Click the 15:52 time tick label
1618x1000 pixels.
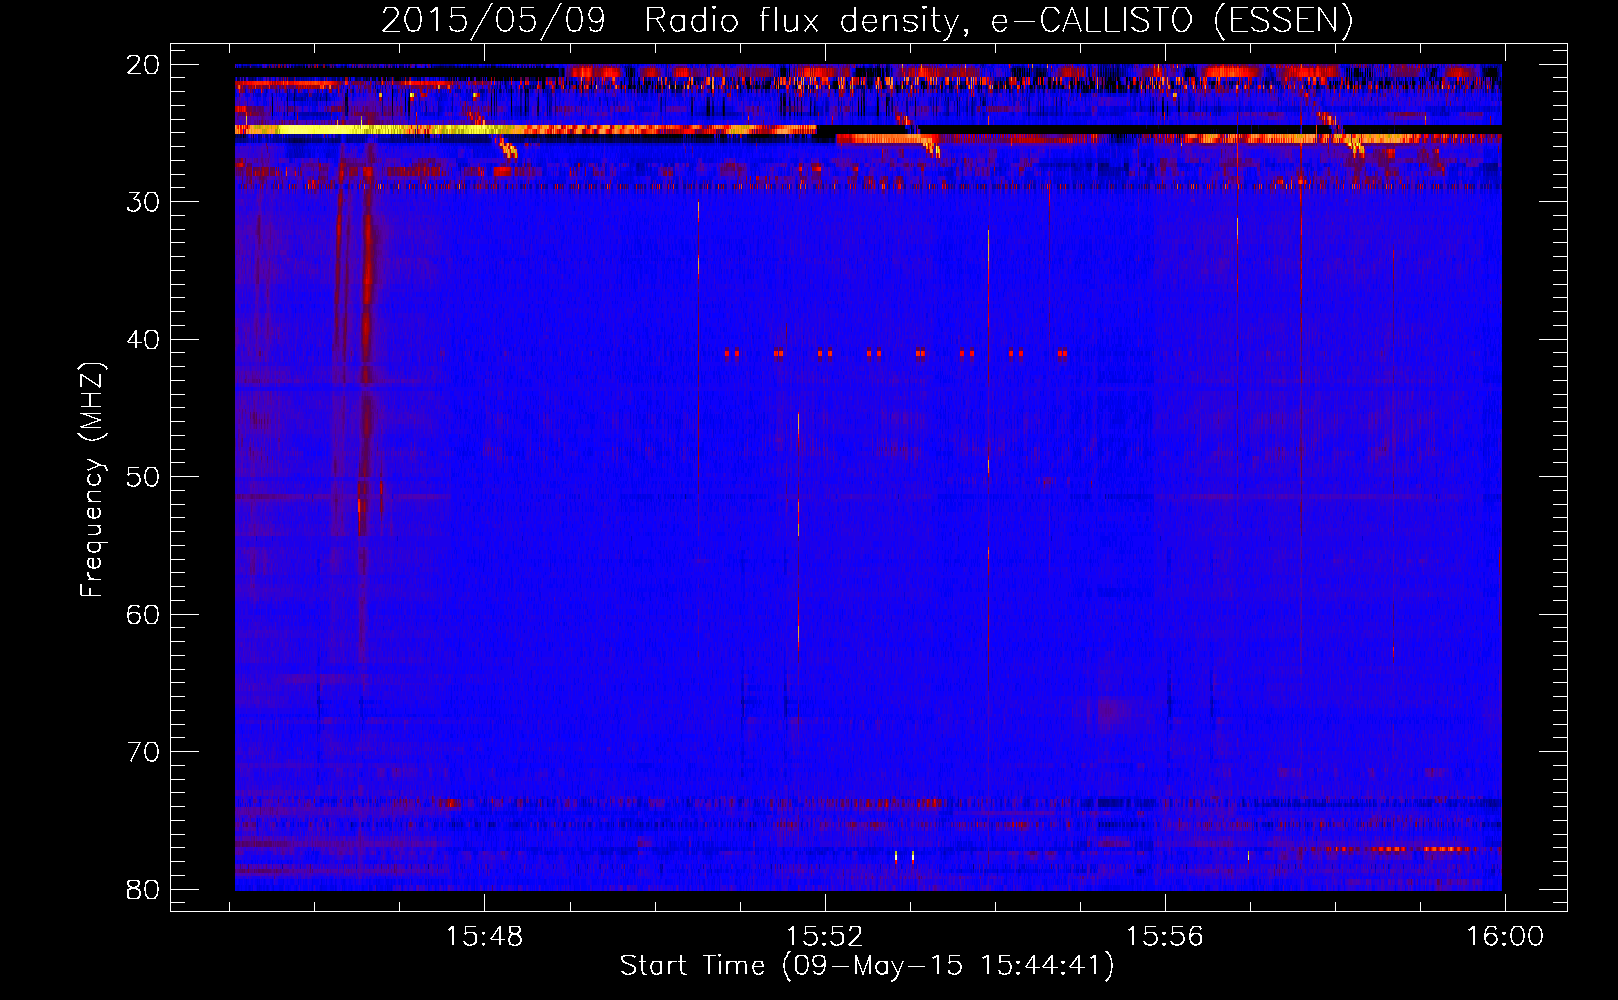coord(825,937)
